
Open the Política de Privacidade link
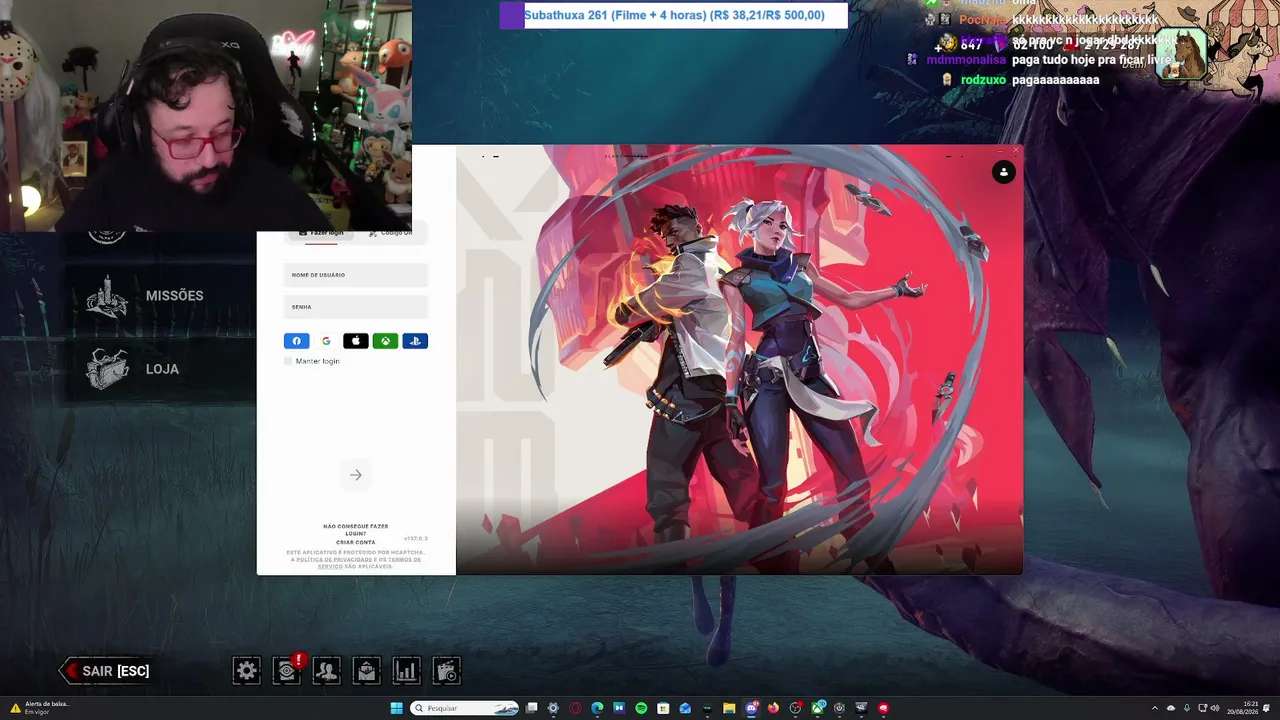[x=335, y=559]
